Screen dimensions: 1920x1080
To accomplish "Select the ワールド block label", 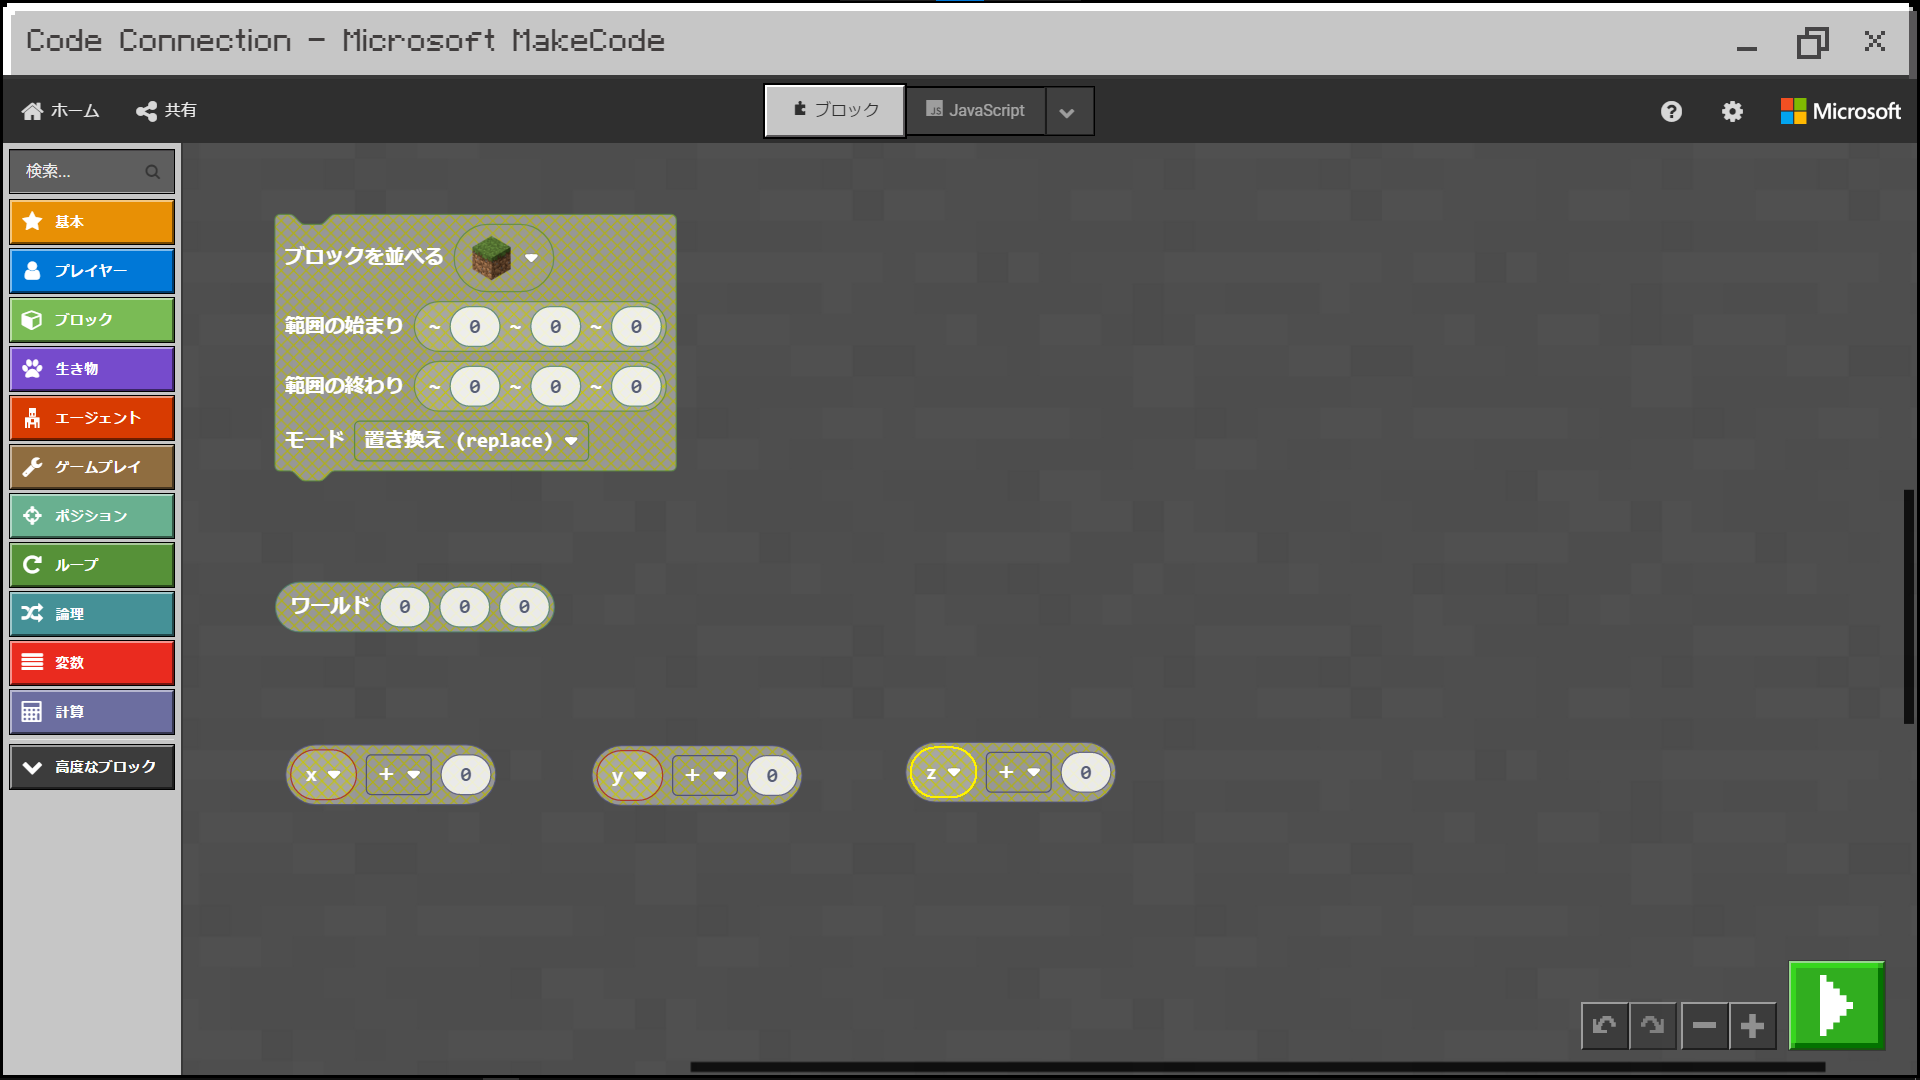I will (x=330, y=606).
